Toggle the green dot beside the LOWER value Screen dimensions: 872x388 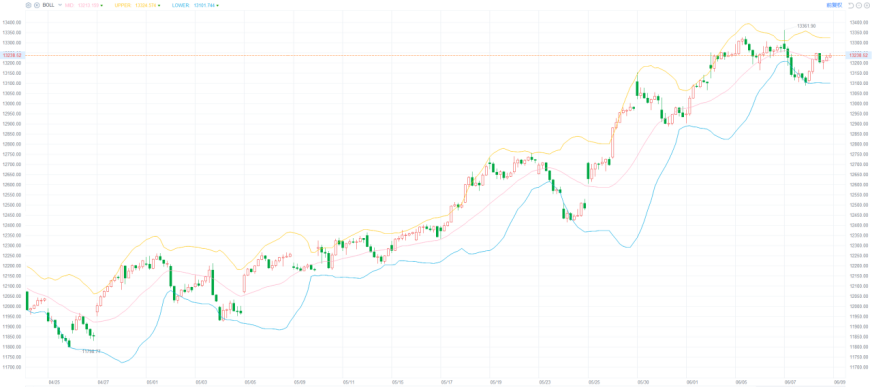pos(217,6)
